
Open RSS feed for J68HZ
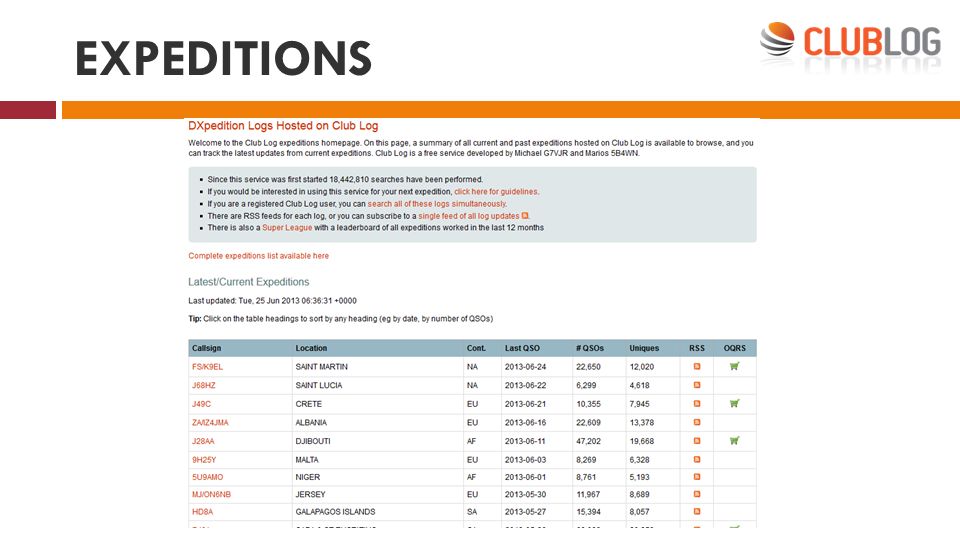pos(697,385)
